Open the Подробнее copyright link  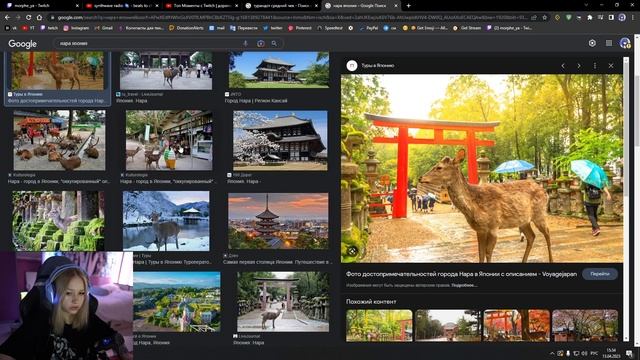coord(464,285)
